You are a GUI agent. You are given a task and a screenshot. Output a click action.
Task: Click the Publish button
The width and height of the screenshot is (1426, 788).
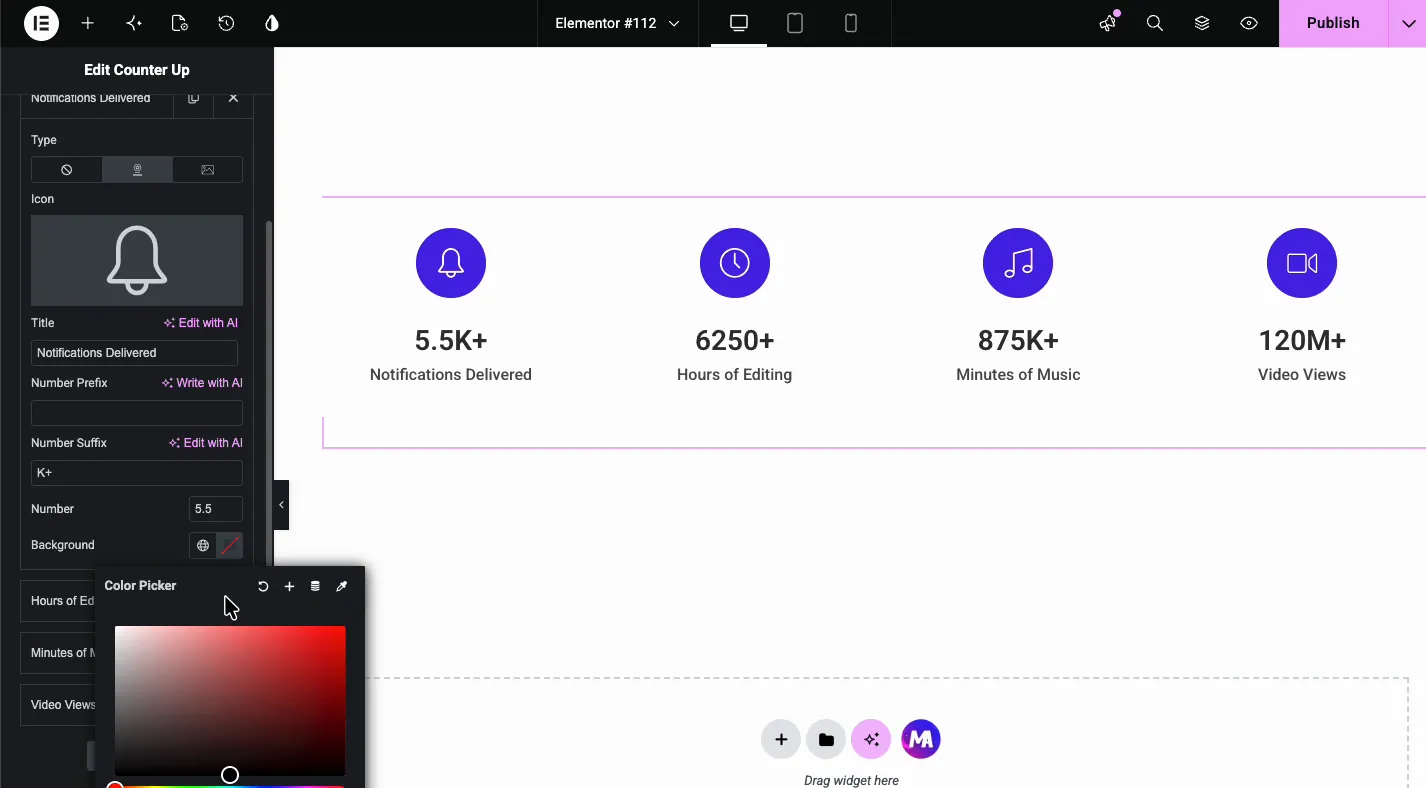1333,23
